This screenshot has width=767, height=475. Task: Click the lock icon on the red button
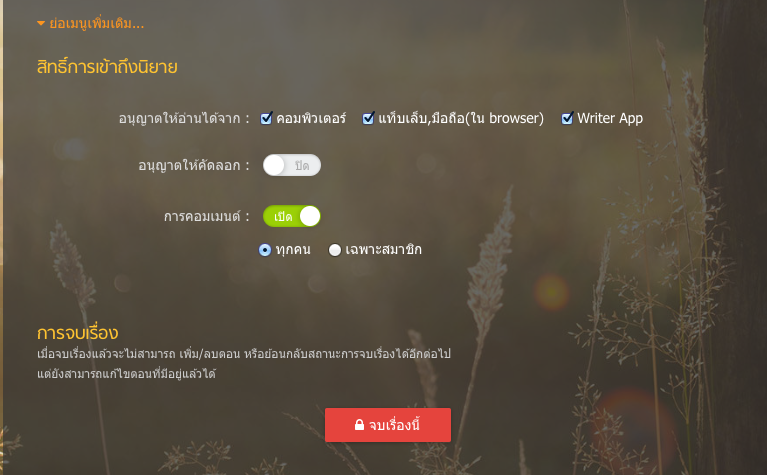(x=360, y=425)
